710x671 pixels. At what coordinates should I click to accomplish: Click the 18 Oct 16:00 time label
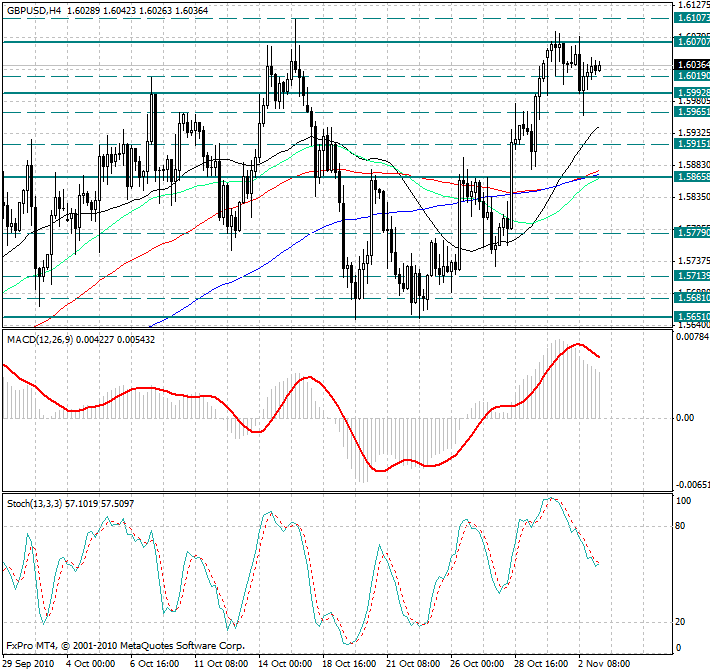349,664
